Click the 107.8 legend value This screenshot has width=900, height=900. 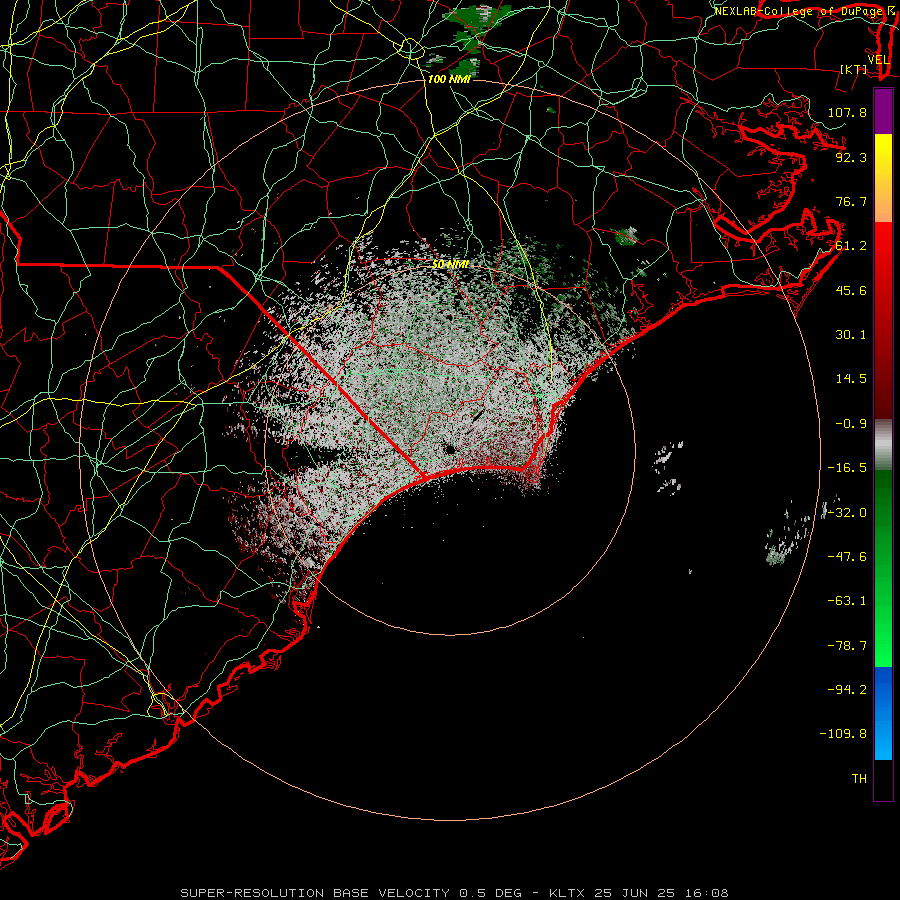click(x=847, y=112)
